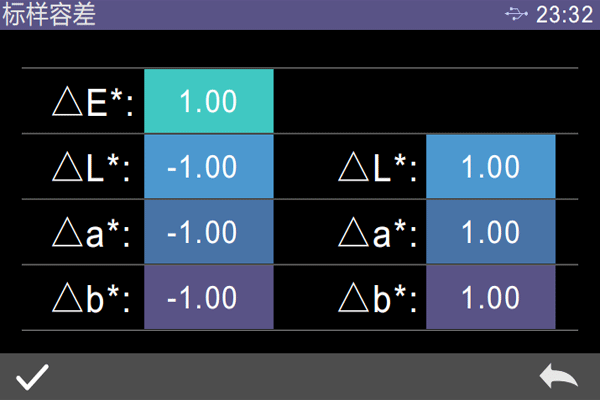Click the USB connection status icon

516,14
